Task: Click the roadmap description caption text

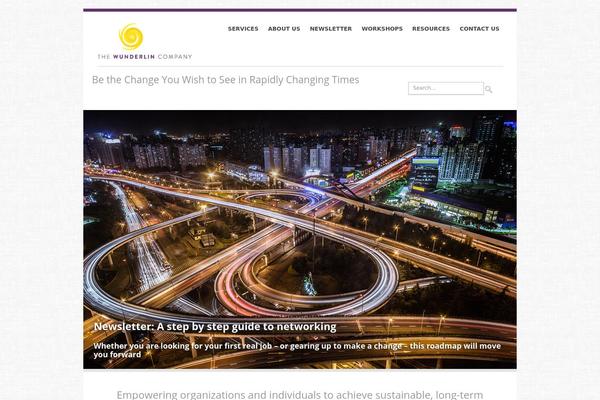Action: click(297, 350)
